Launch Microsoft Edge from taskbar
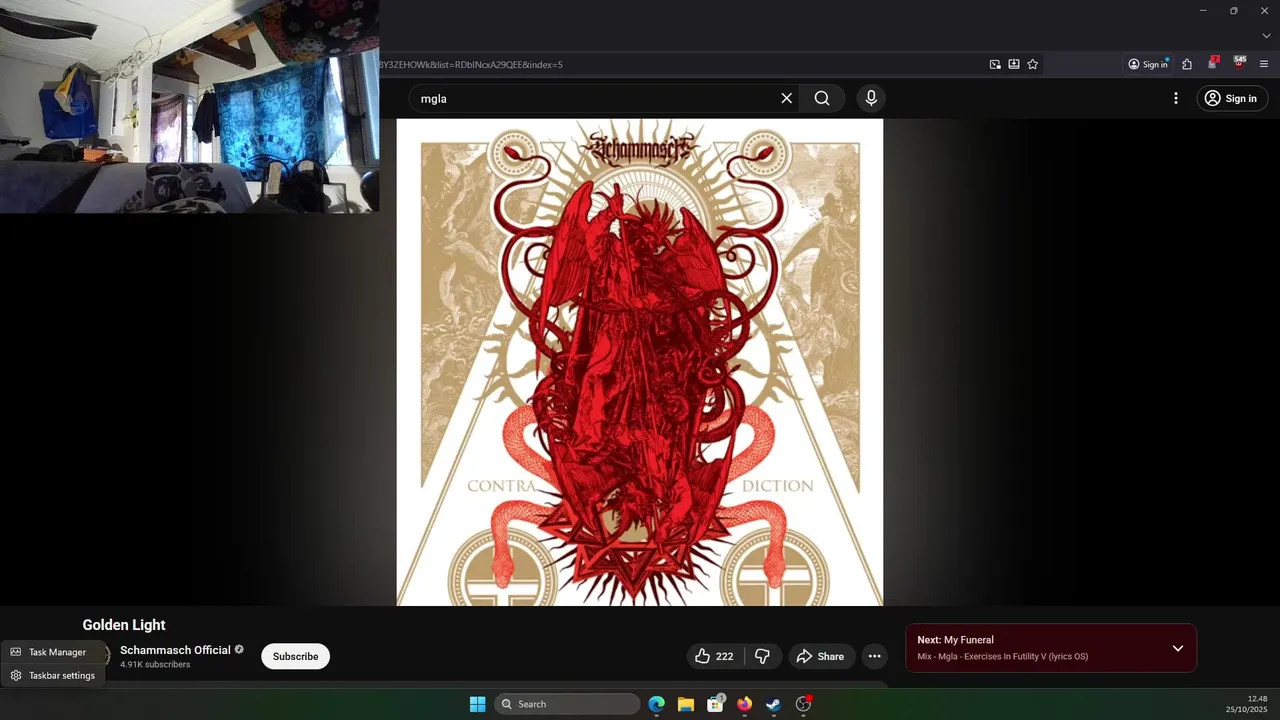The width and height of the screenshot is (1280, 720). [656, 704]
